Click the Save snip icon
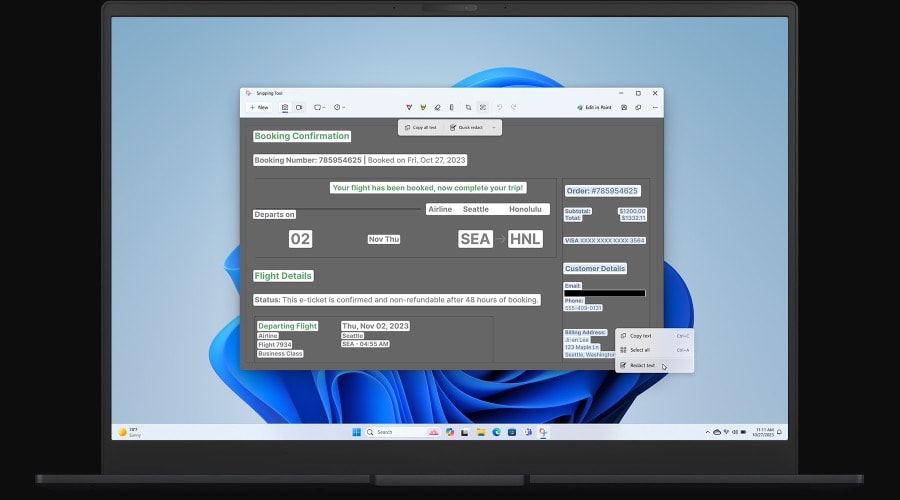 coord(624,107)
